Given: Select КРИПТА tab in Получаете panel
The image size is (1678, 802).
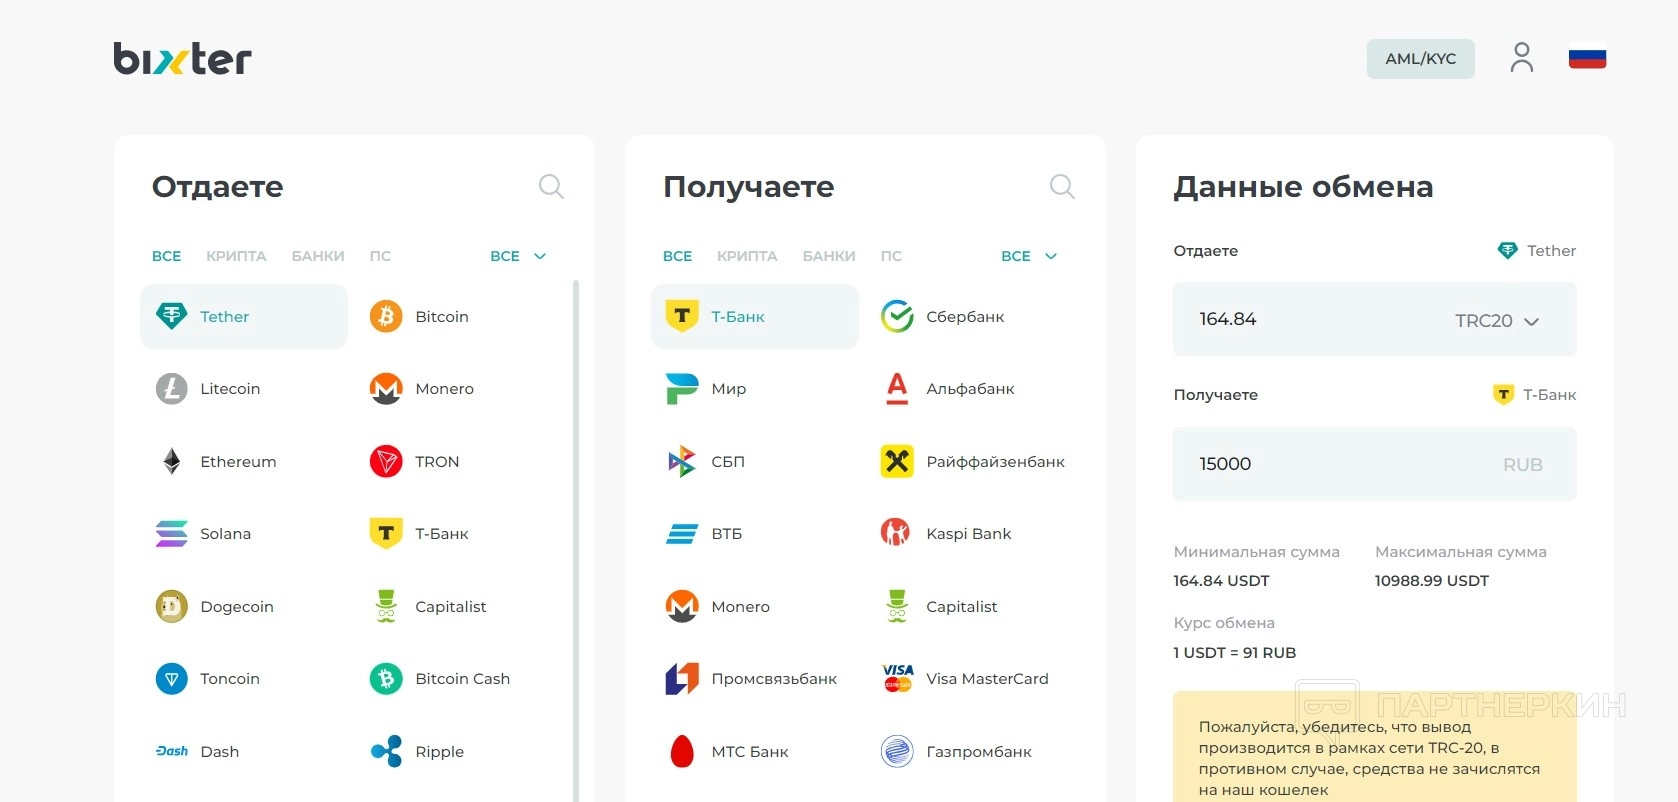Looking at the screenshot, I should click(x=747, y=256).
